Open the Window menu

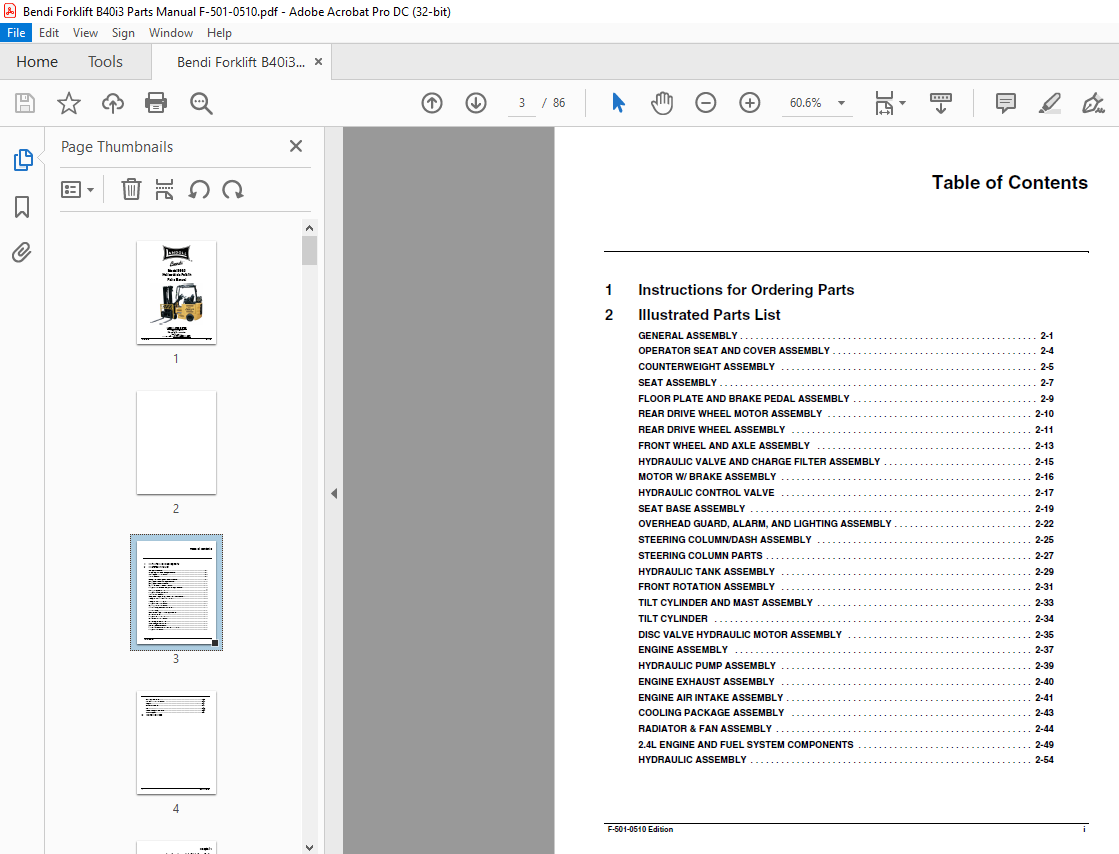(171, 33)
